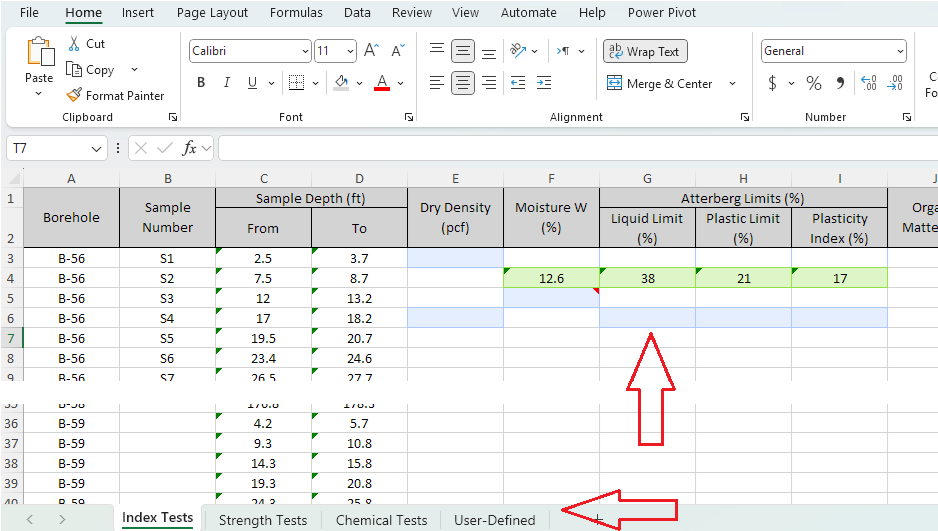Decrease indent in cell
Viewport: 938px width, 531px height.
pyautogui.click(x=518, y=83)
